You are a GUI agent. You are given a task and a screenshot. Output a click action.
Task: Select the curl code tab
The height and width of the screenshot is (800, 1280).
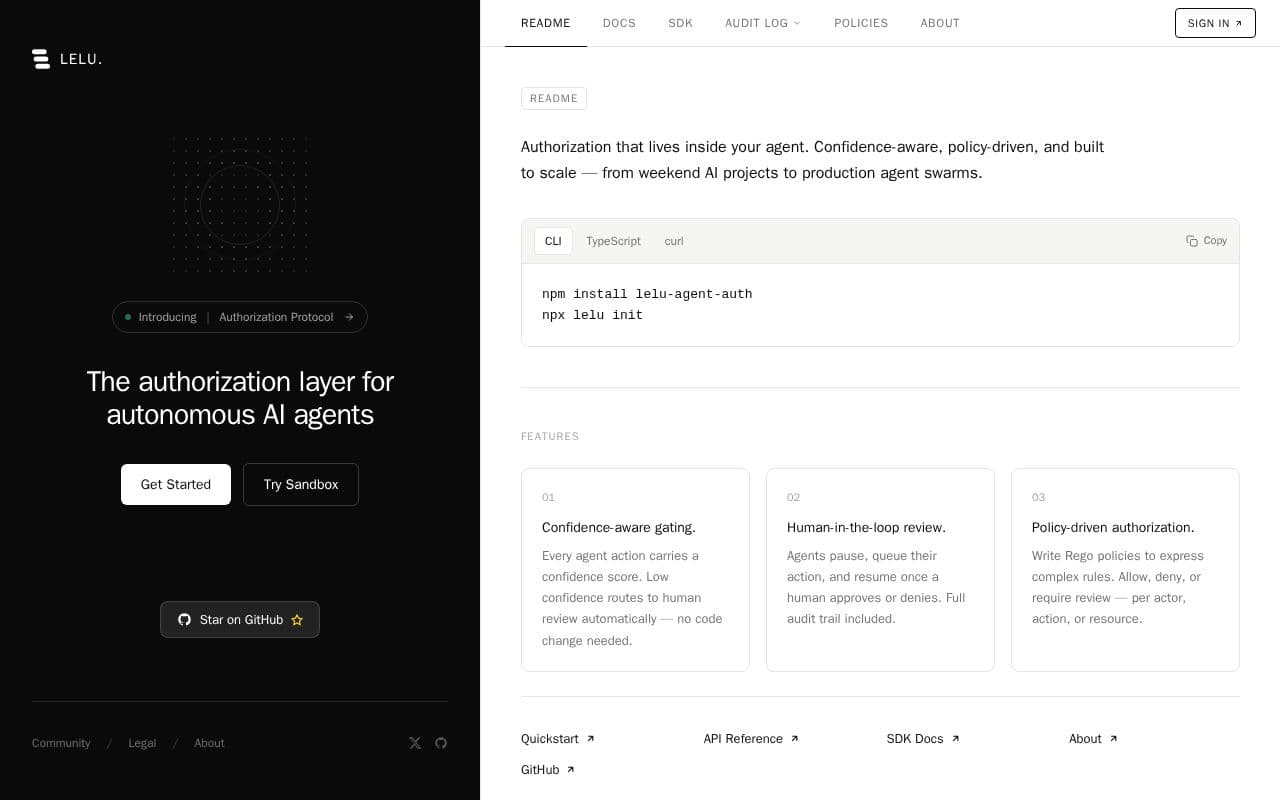pos(674,241)
